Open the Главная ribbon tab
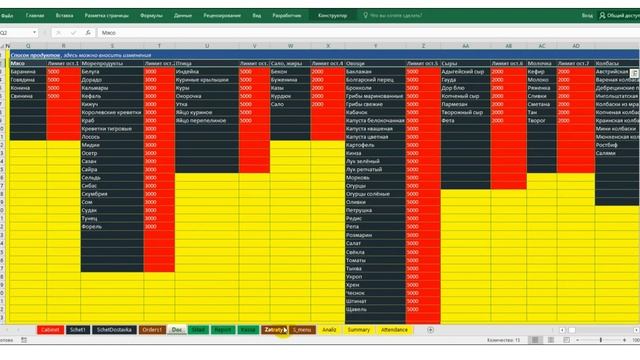This screenshot has height=360, width=640. pyautogui.click(x=35, y=16)
